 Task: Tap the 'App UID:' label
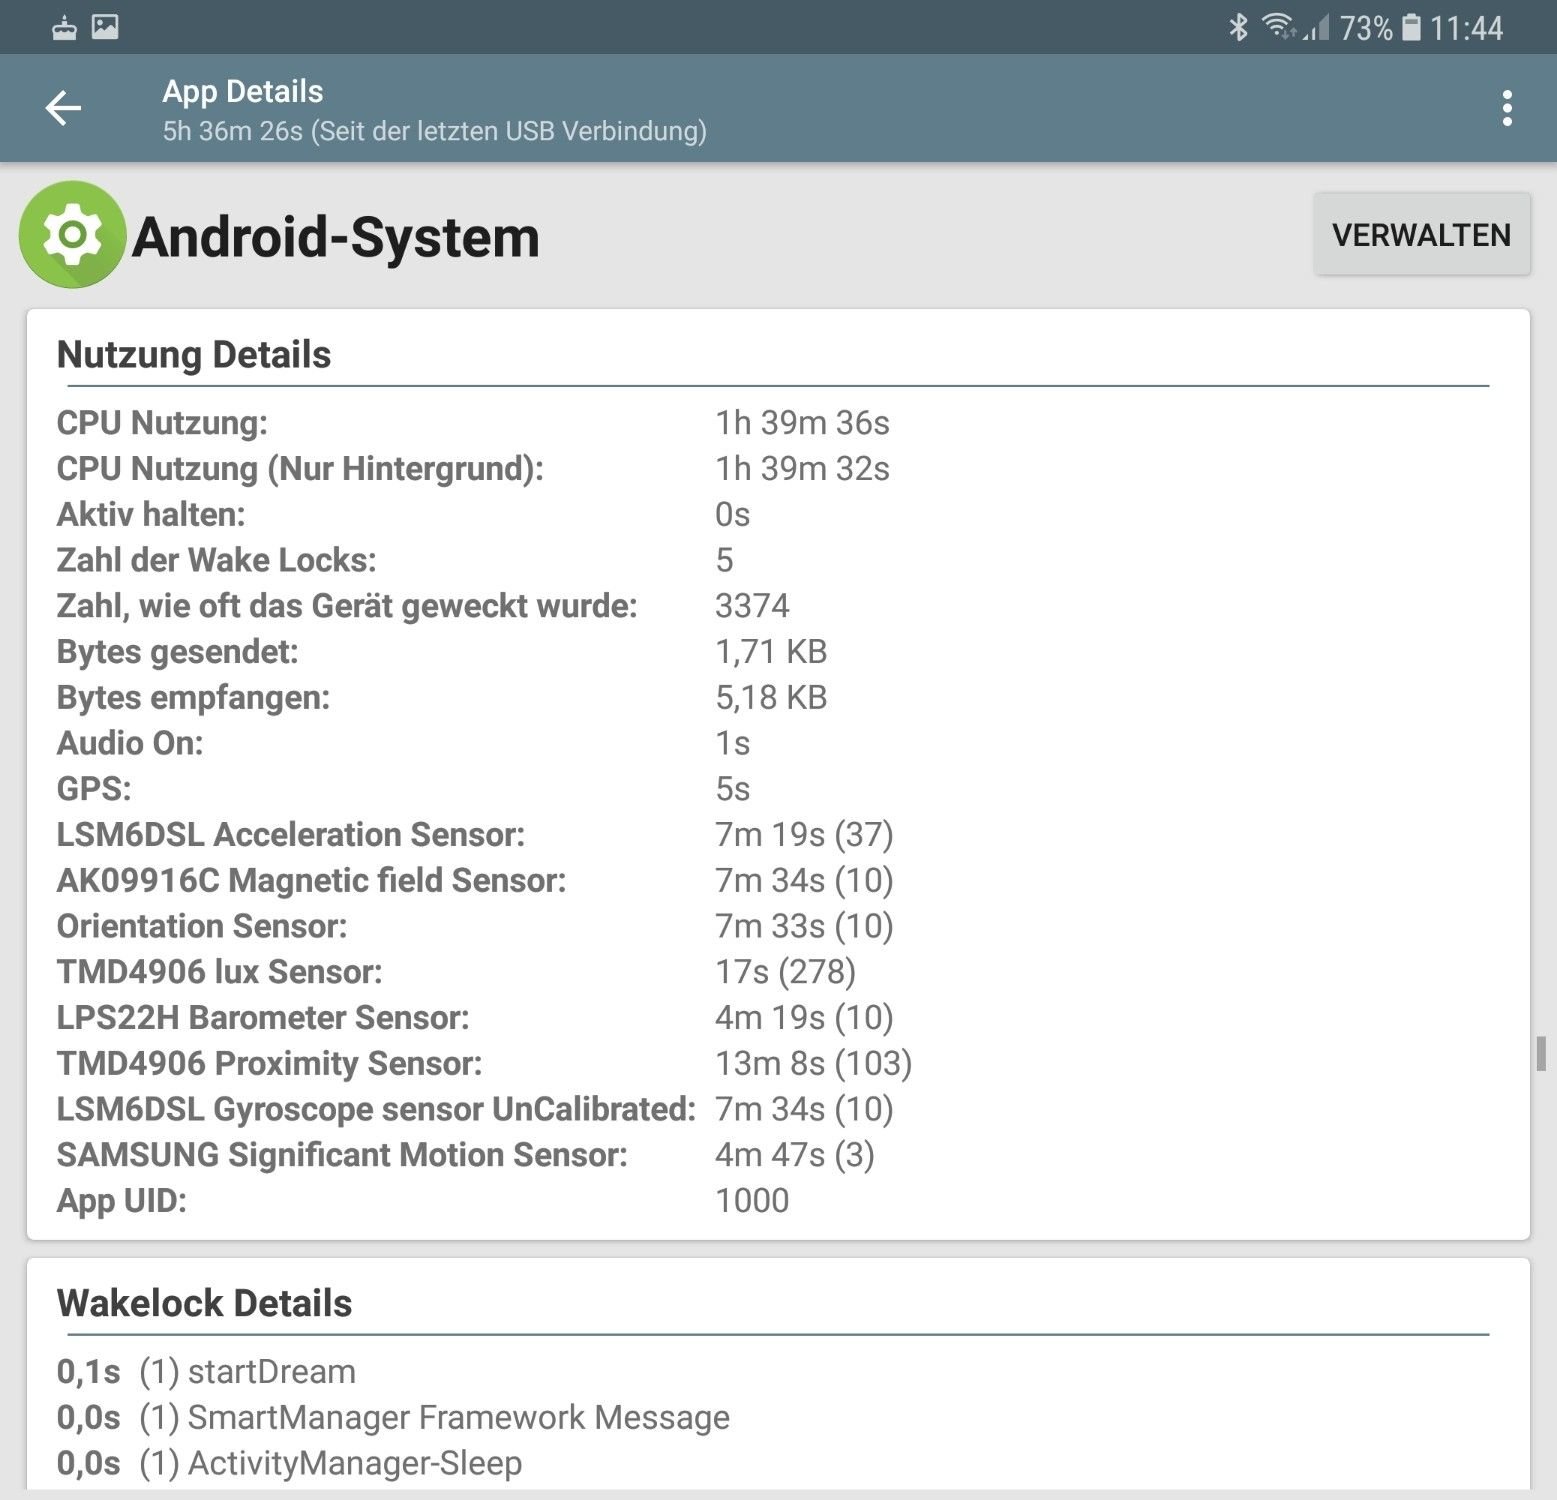click(x=122, y=1201)
